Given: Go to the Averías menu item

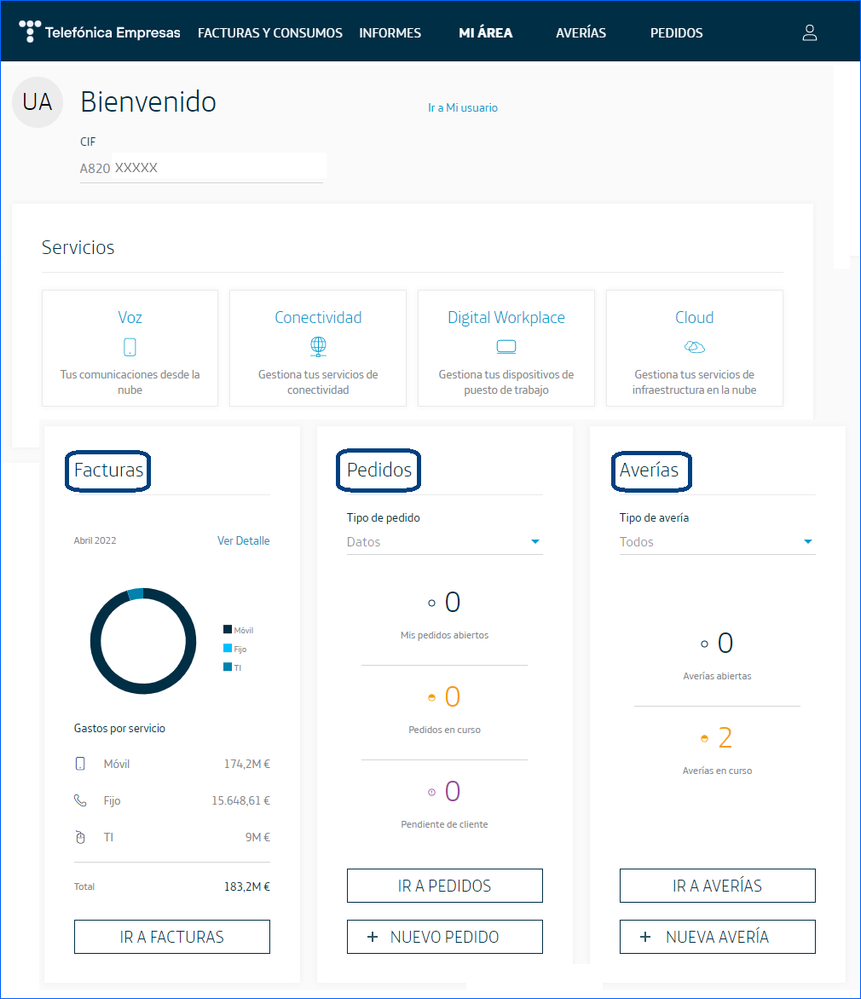Looking at the screenshot, I should [x=581, y=33].
